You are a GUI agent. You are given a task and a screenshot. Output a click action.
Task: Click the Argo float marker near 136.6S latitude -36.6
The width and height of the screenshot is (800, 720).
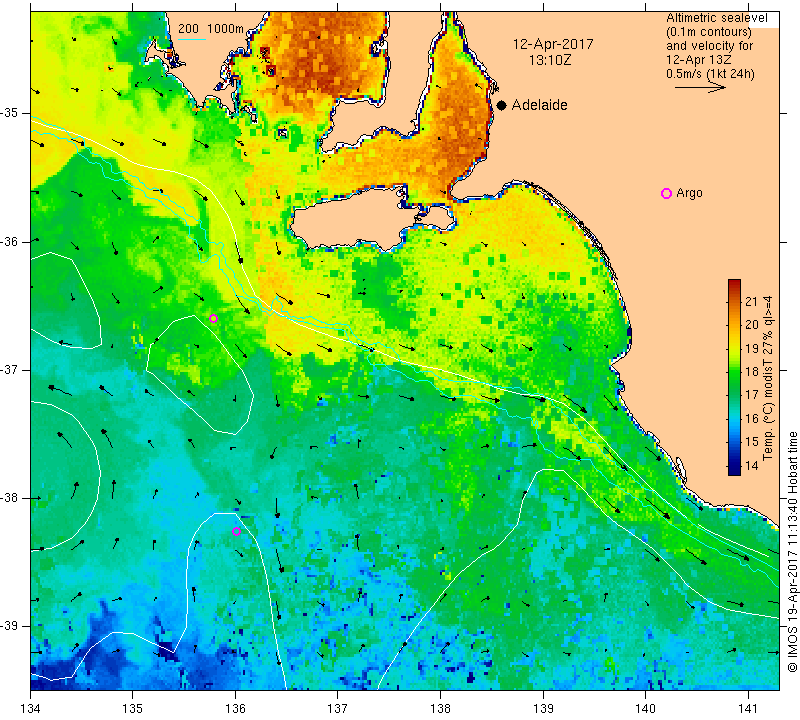pyautogui.click(x=213, y=319)
